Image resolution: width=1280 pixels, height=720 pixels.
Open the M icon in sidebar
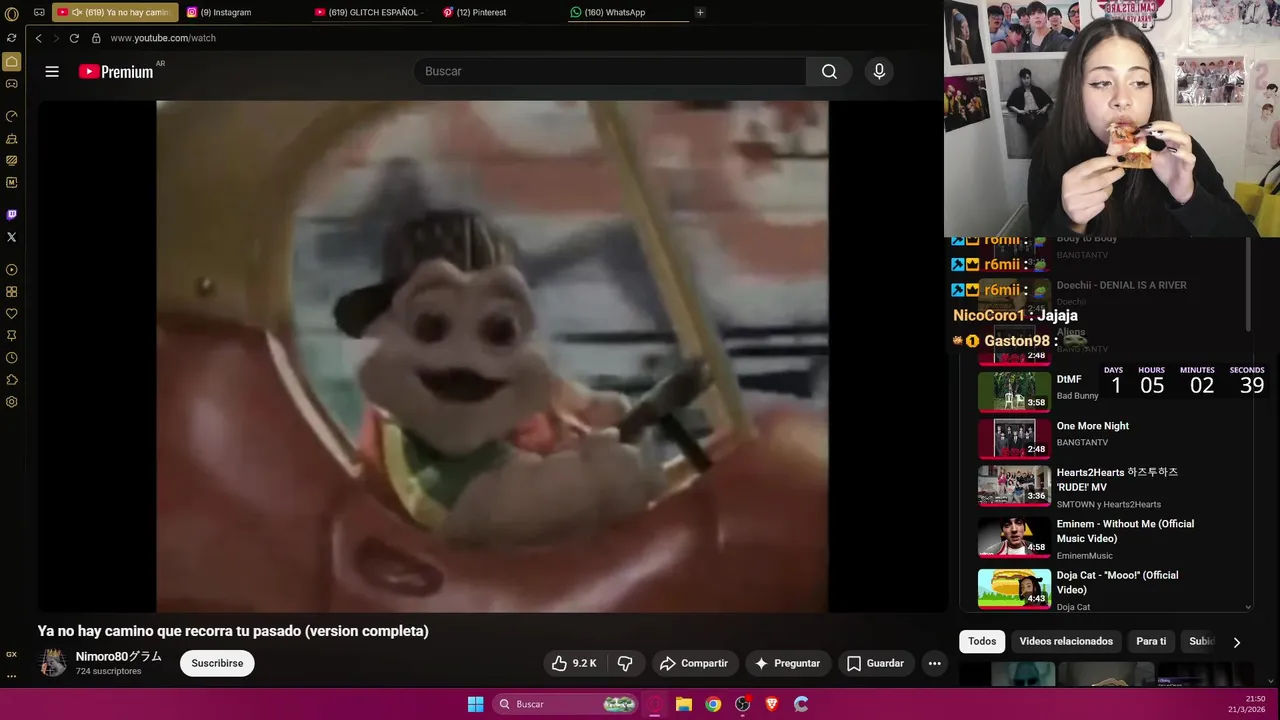point(11,182)
